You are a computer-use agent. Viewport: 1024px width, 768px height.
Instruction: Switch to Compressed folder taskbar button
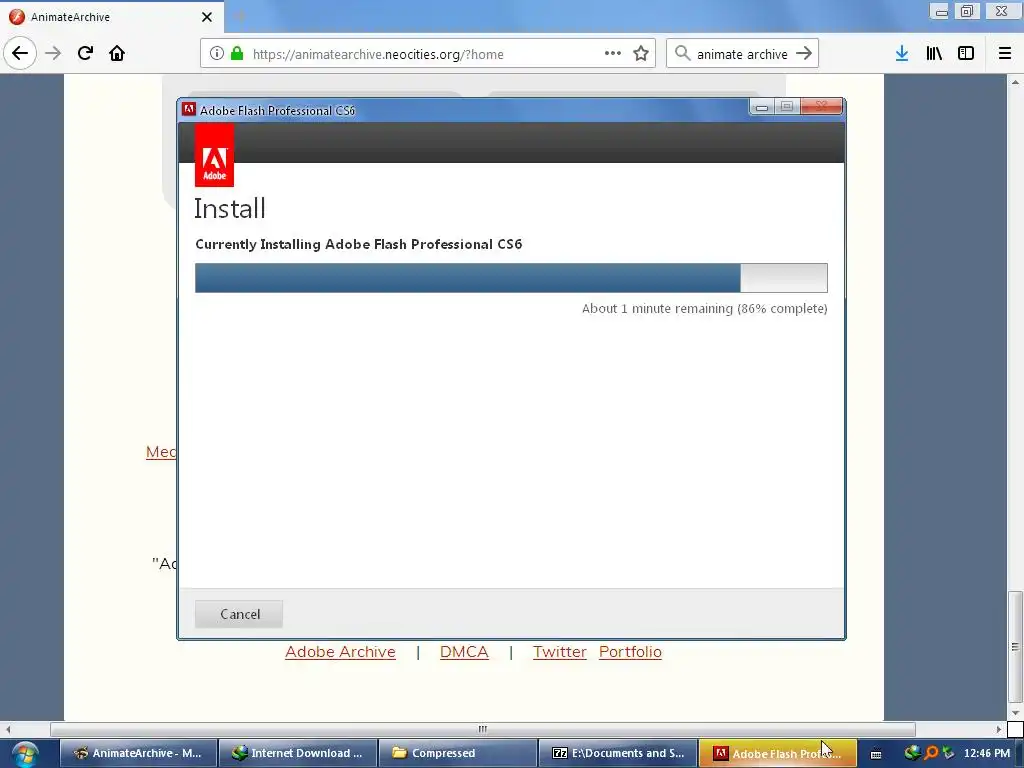pyautogui.click(x=457, y=753)
